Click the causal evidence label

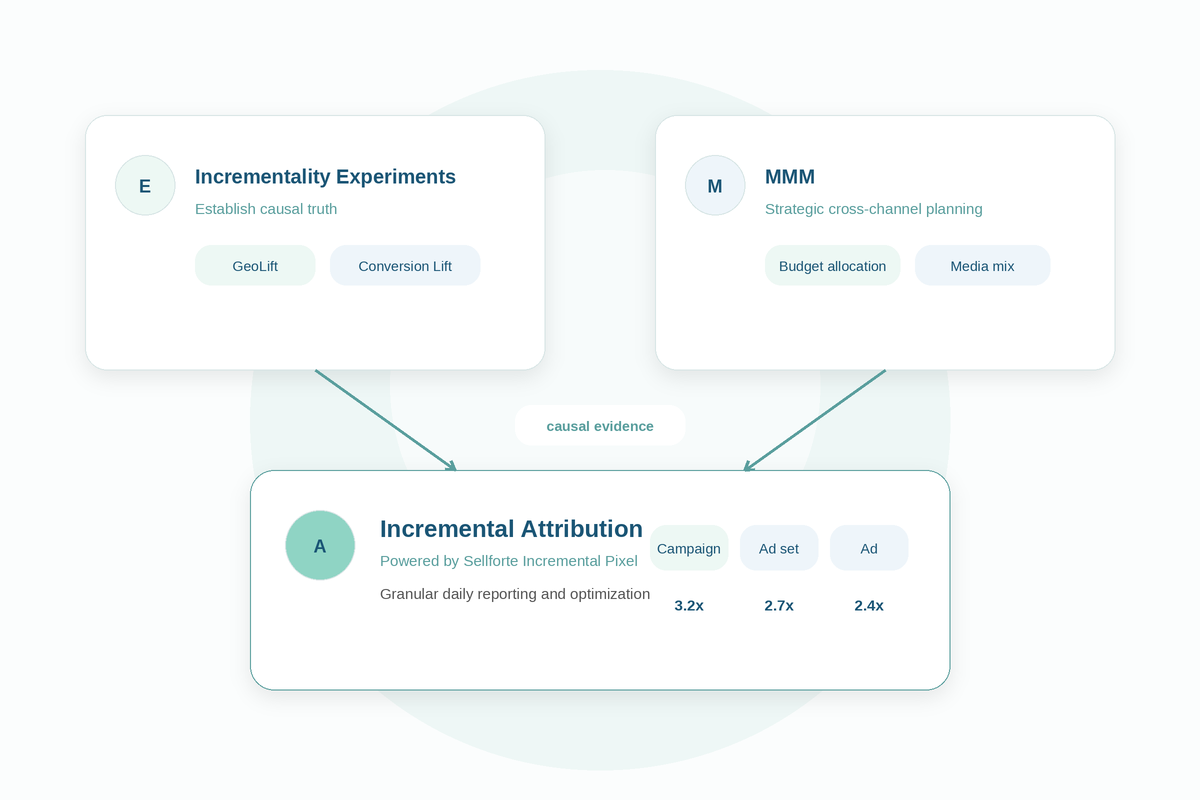(600, 425)
